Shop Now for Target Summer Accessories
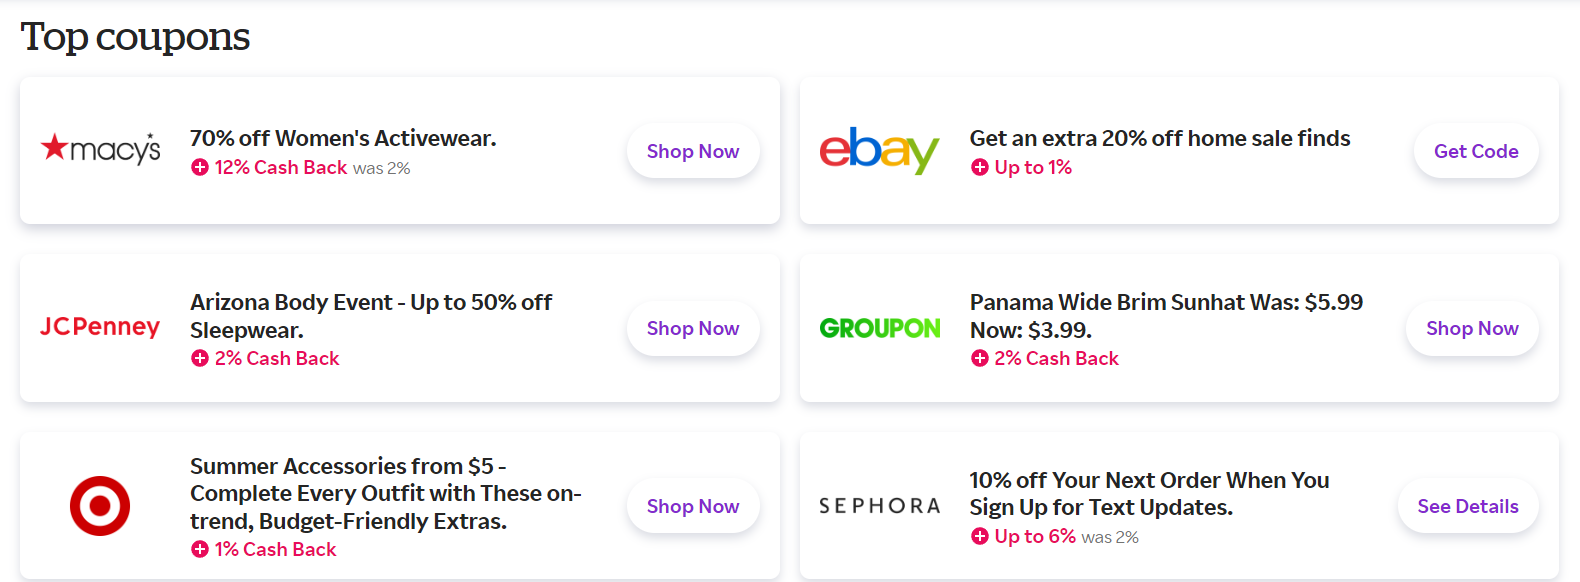This screenshot has width=1580, height=582. (693, 506)
